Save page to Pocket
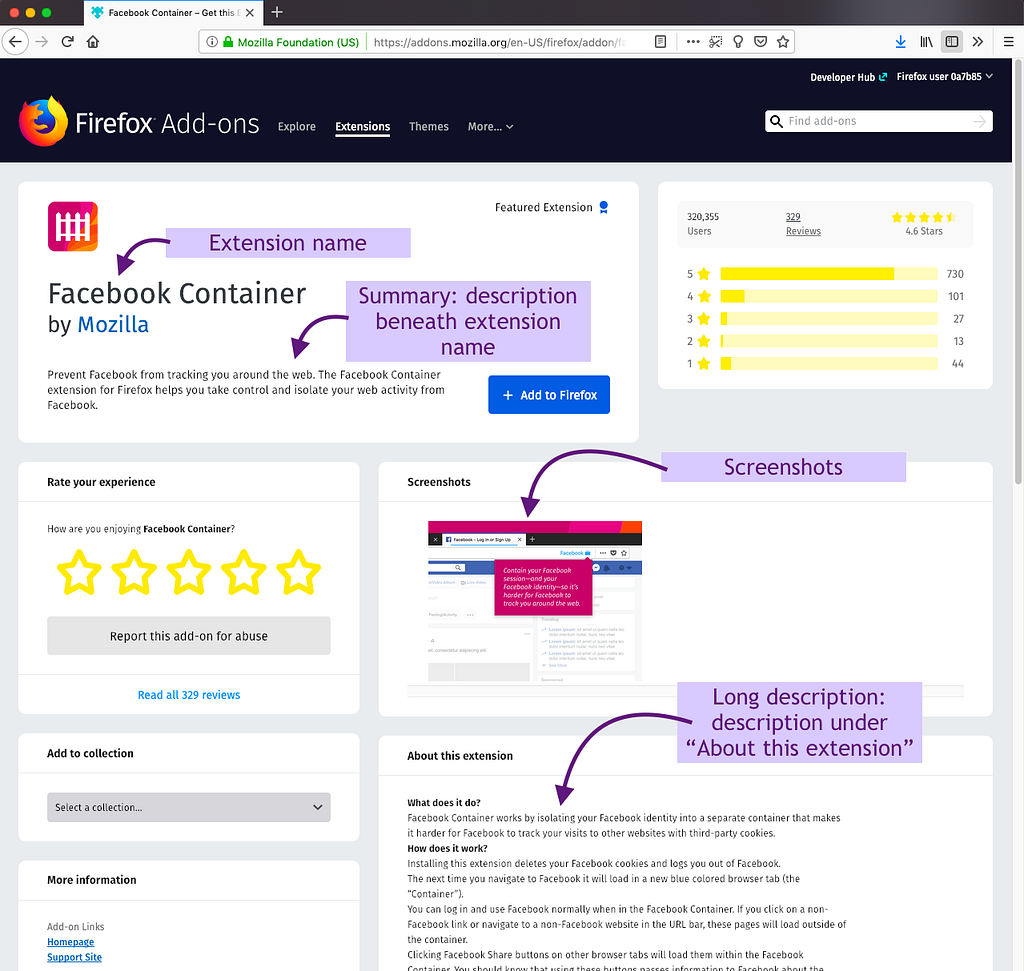The height and width of the screenshot is (971, 1024). point(760,42)
